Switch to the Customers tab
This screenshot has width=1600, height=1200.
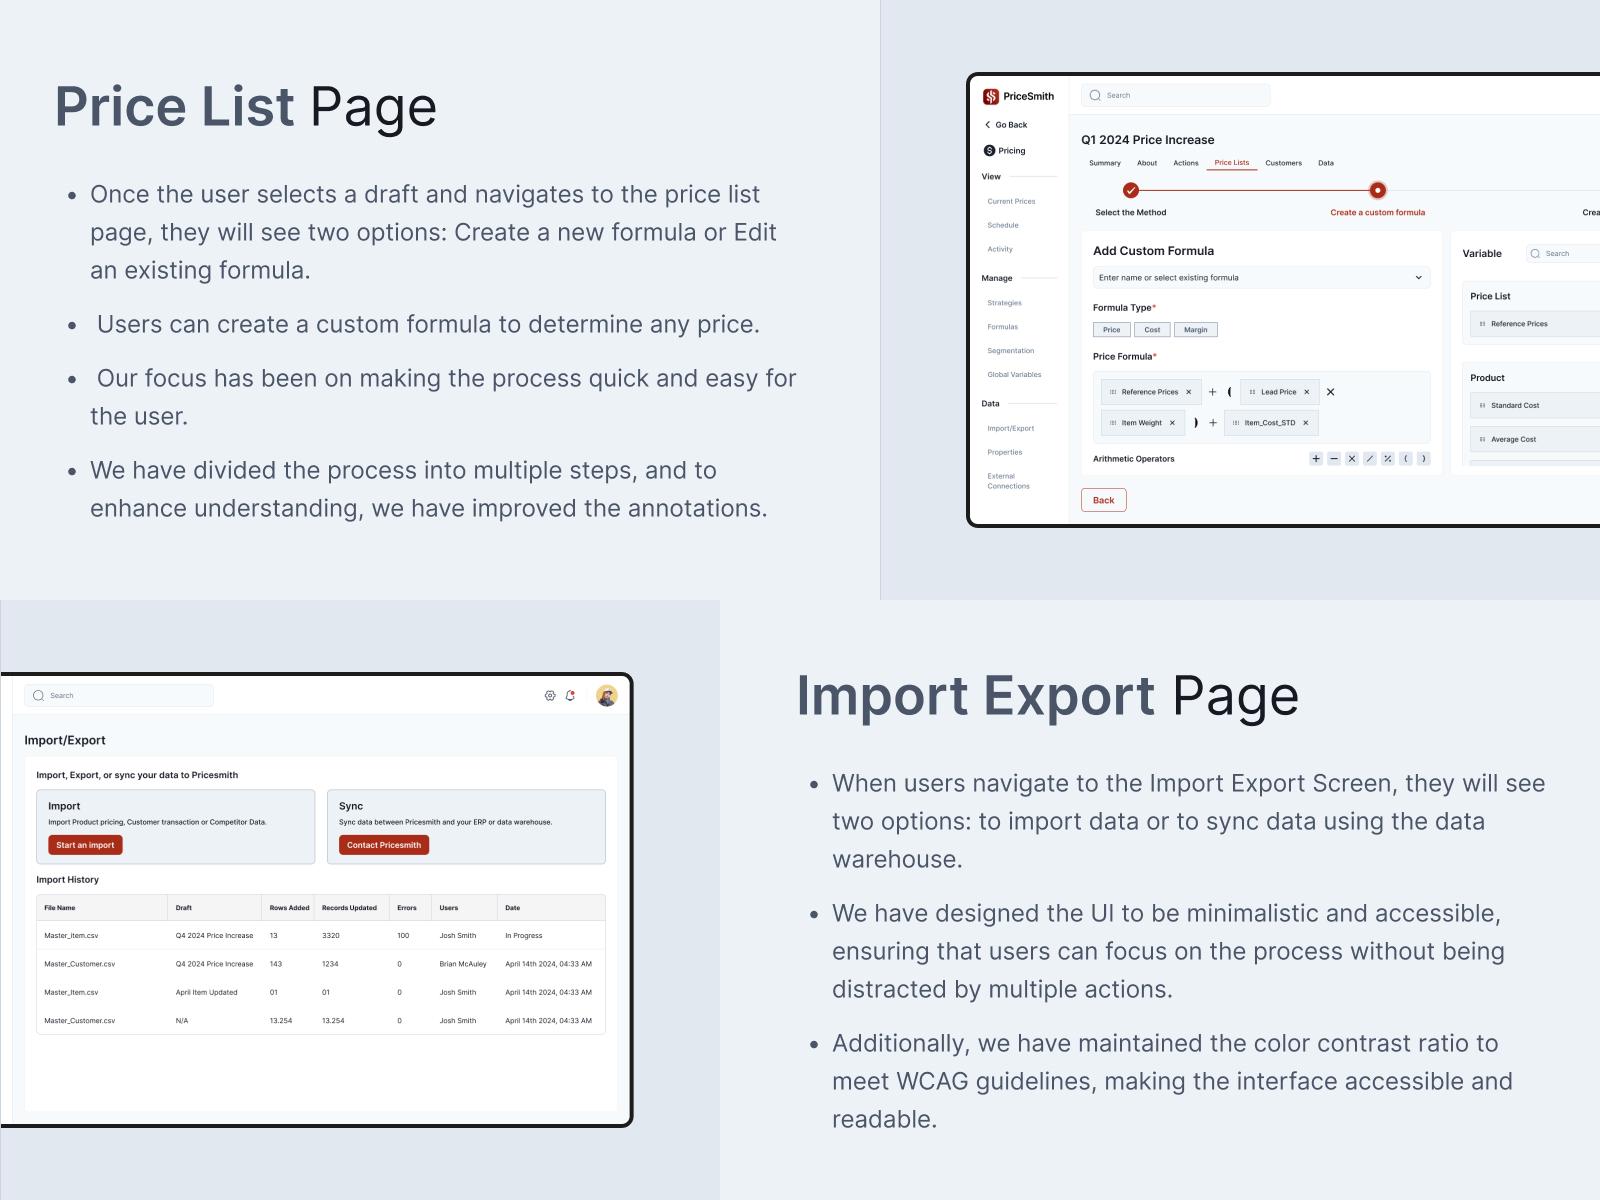coord(1283,163)
